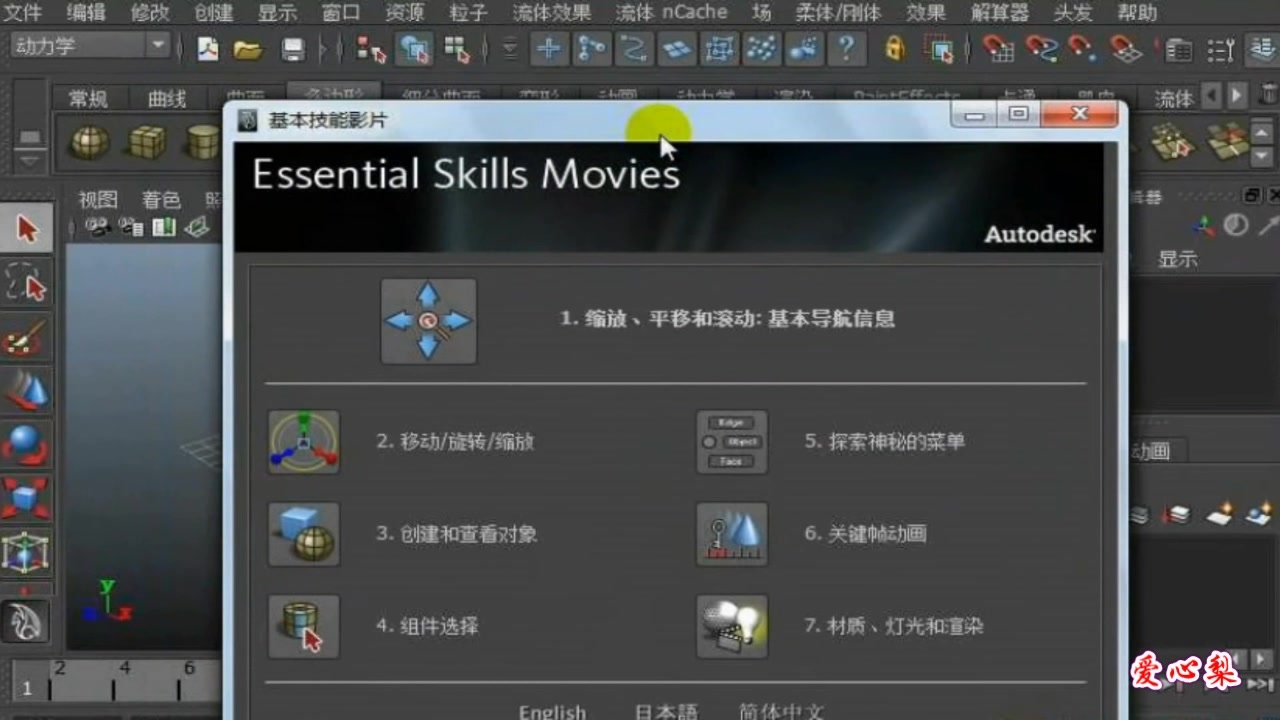The image size is (1280, 720).
Task: Open the 流体 nCache menu
Action: (671, 13)
